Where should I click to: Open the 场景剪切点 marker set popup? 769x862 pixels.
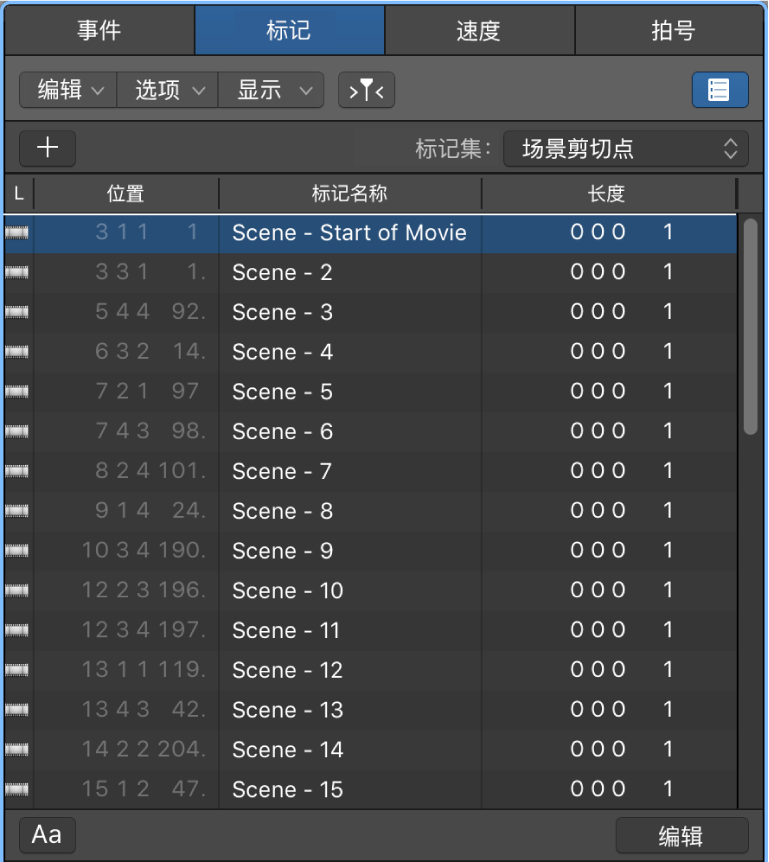(625, 149)
